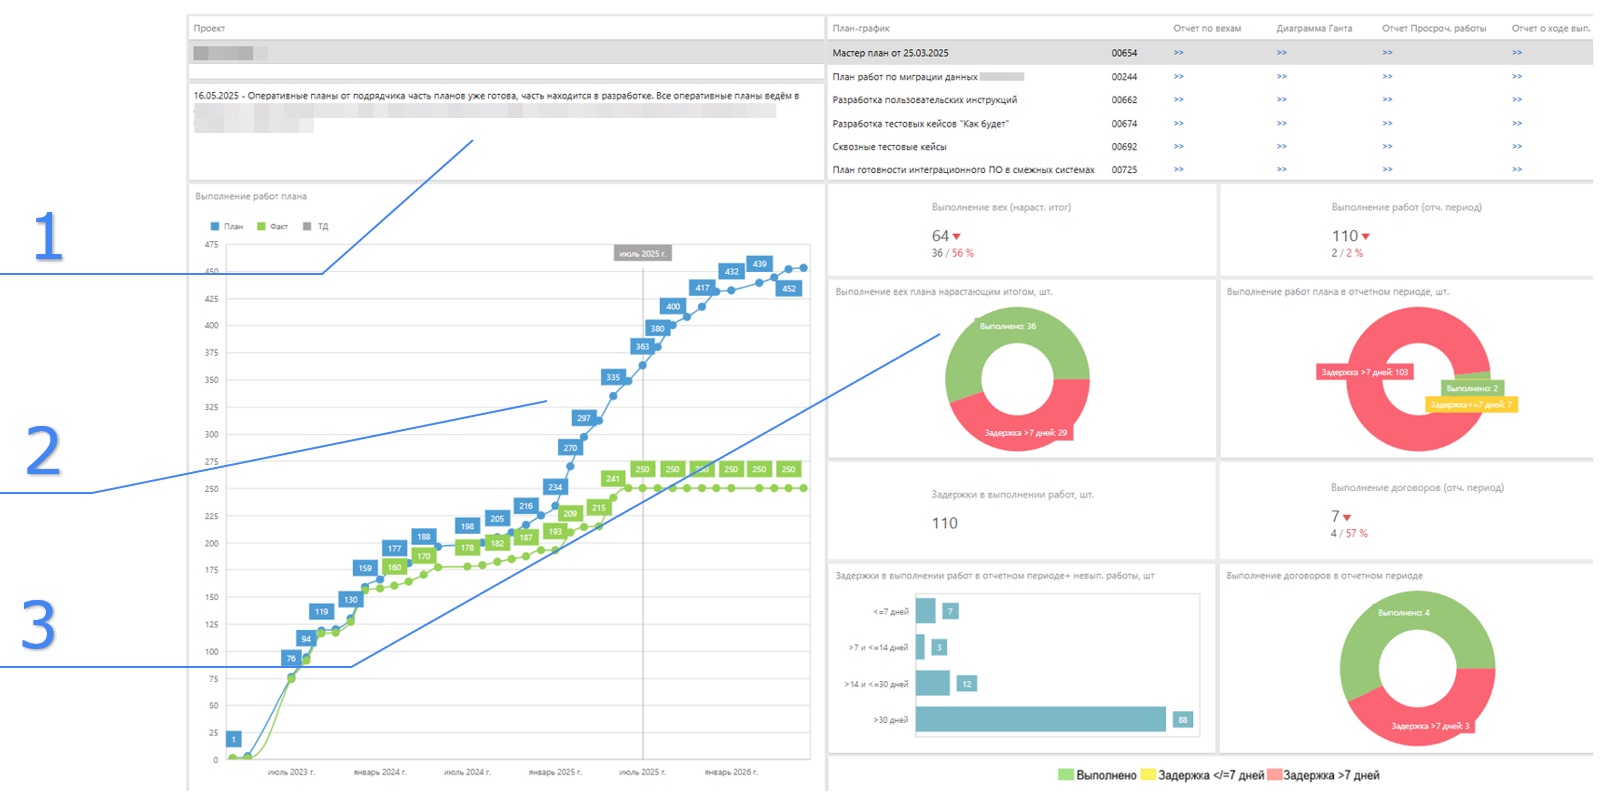This screenshot has height=795, width=1612.
Task: Select the Разработка пользовательских инструкций row
Action: tap(1209, 99)
